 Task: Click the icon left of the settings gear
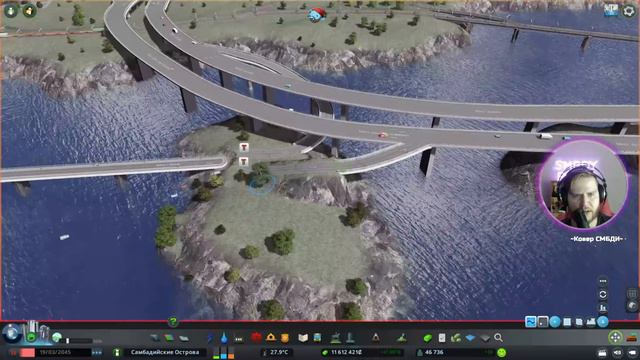click(x=611, y=10)
